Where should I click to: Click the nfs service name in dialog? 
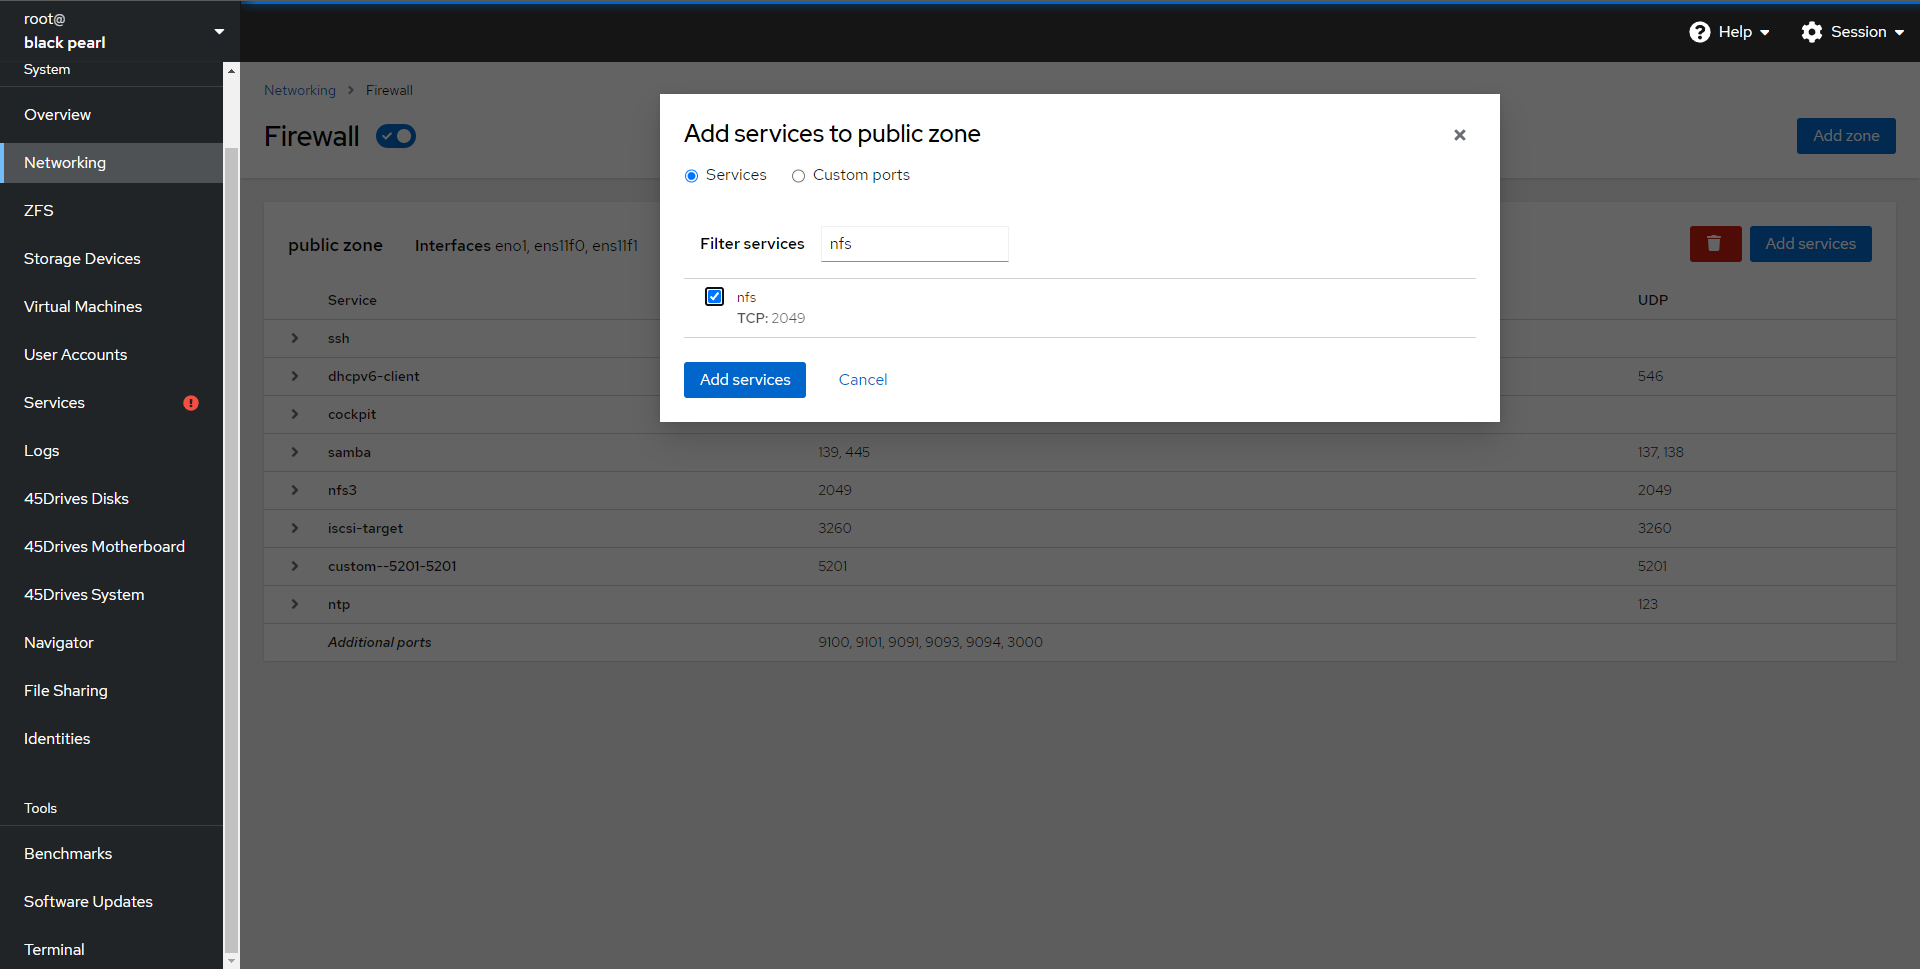point(746,297)
